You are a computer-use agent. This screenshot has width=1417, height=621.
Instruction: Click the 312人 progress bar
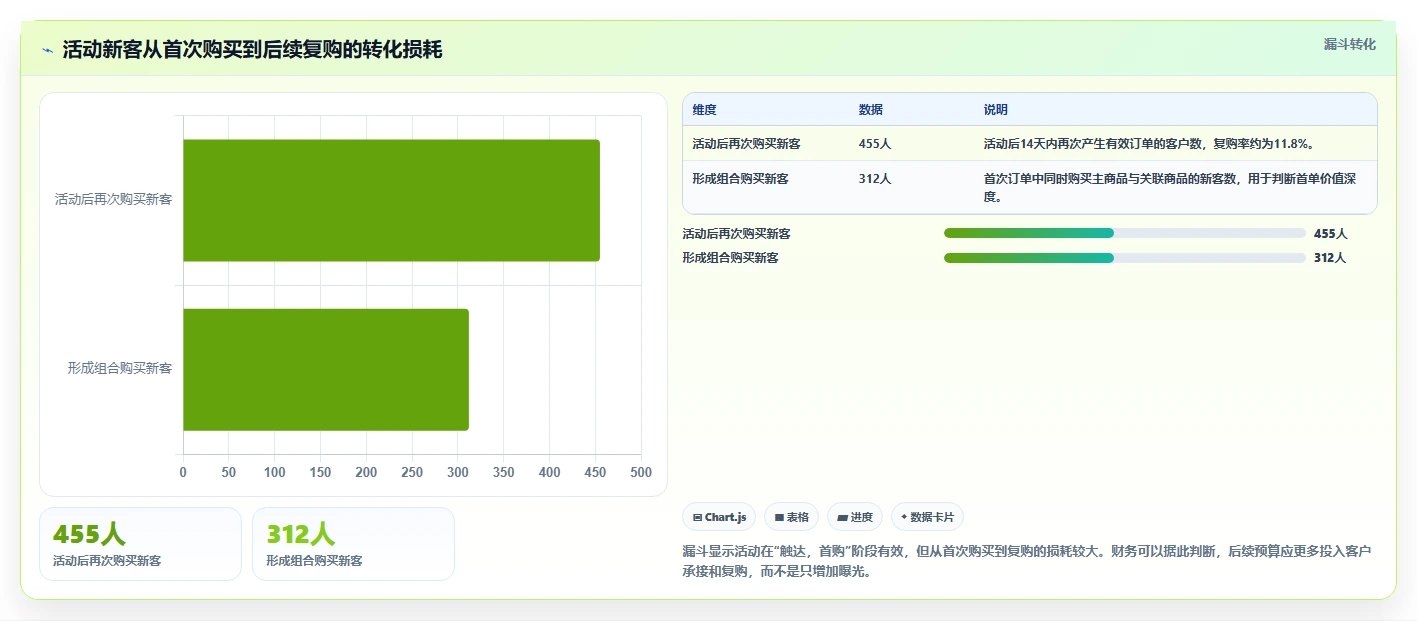click(1125, 257)
